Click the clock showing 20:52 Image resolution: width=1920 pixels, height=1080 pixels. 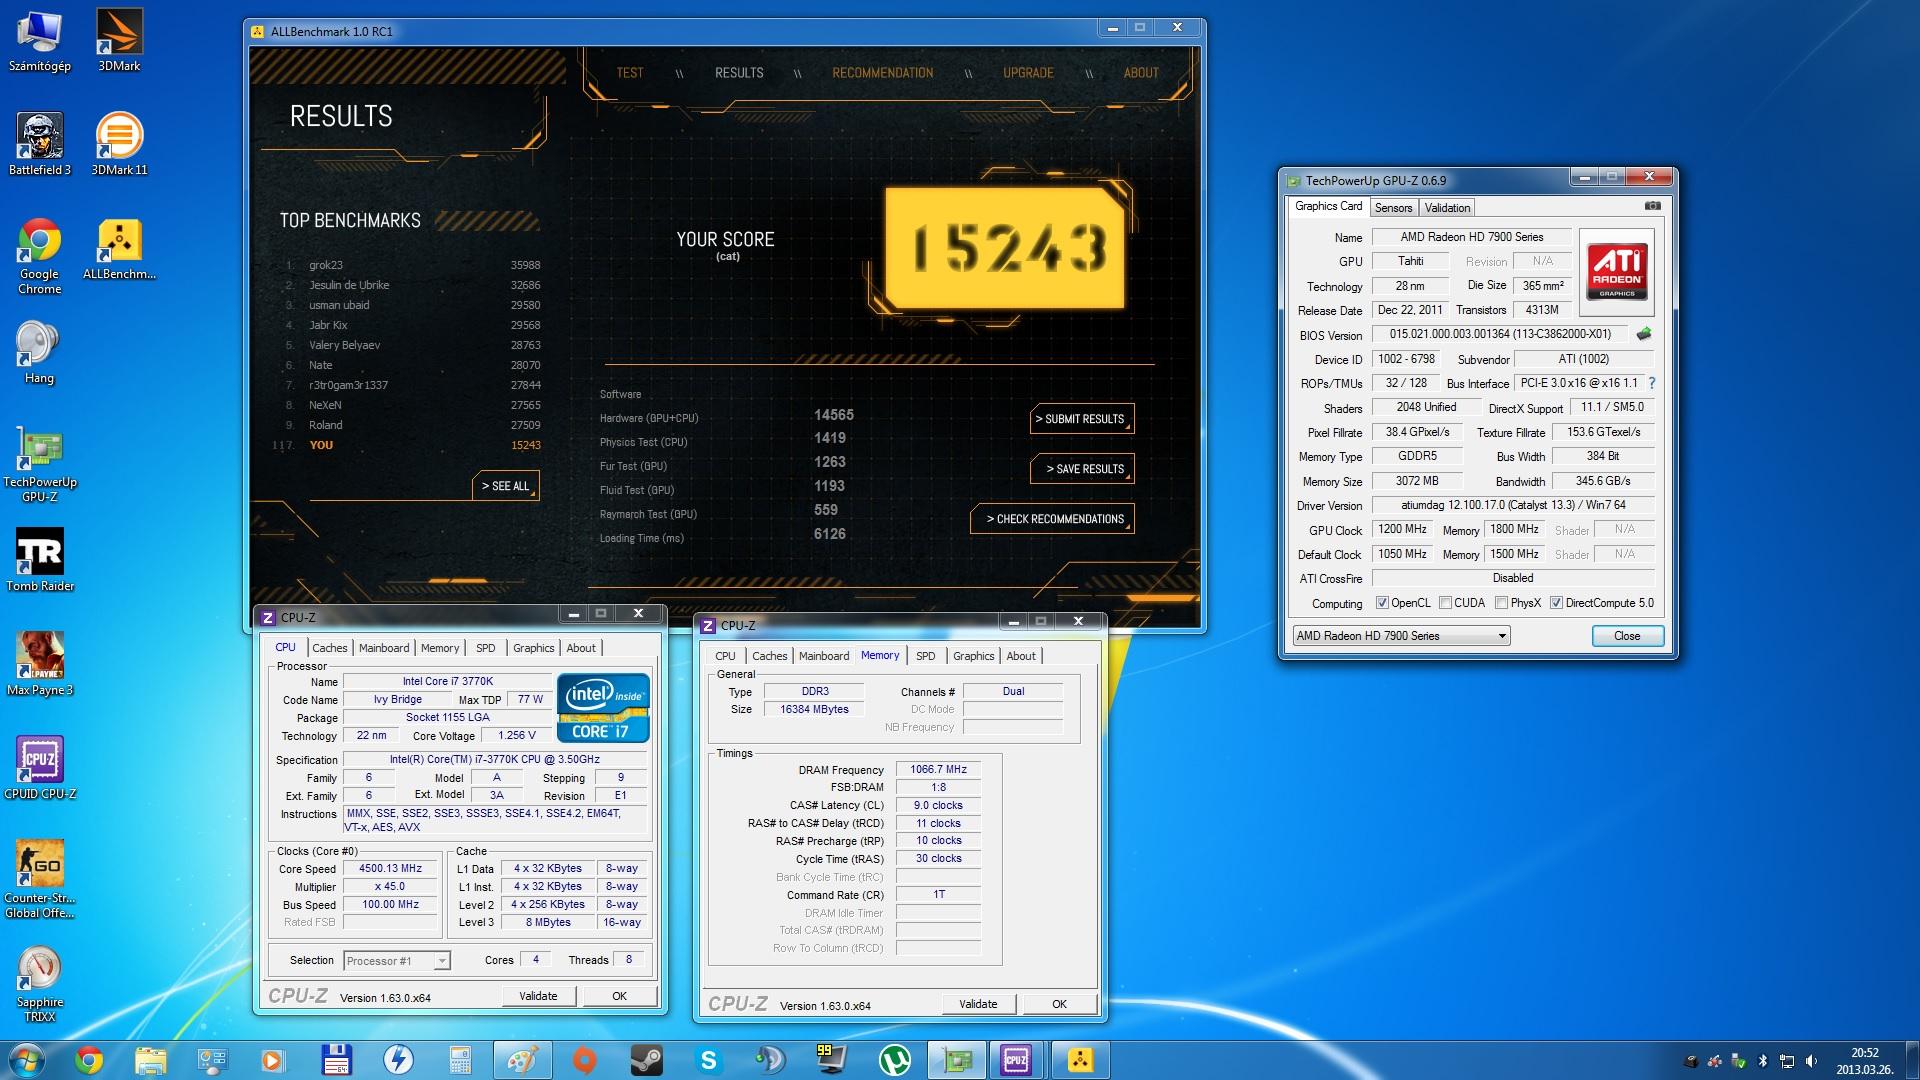tap(1864, 1053)
